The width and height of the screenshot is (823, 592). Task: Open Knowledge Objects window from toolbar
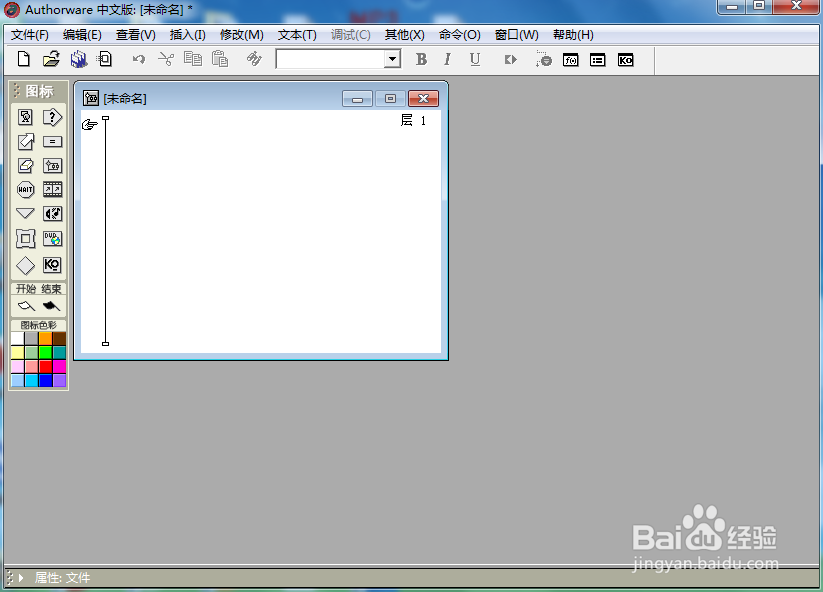625,60
